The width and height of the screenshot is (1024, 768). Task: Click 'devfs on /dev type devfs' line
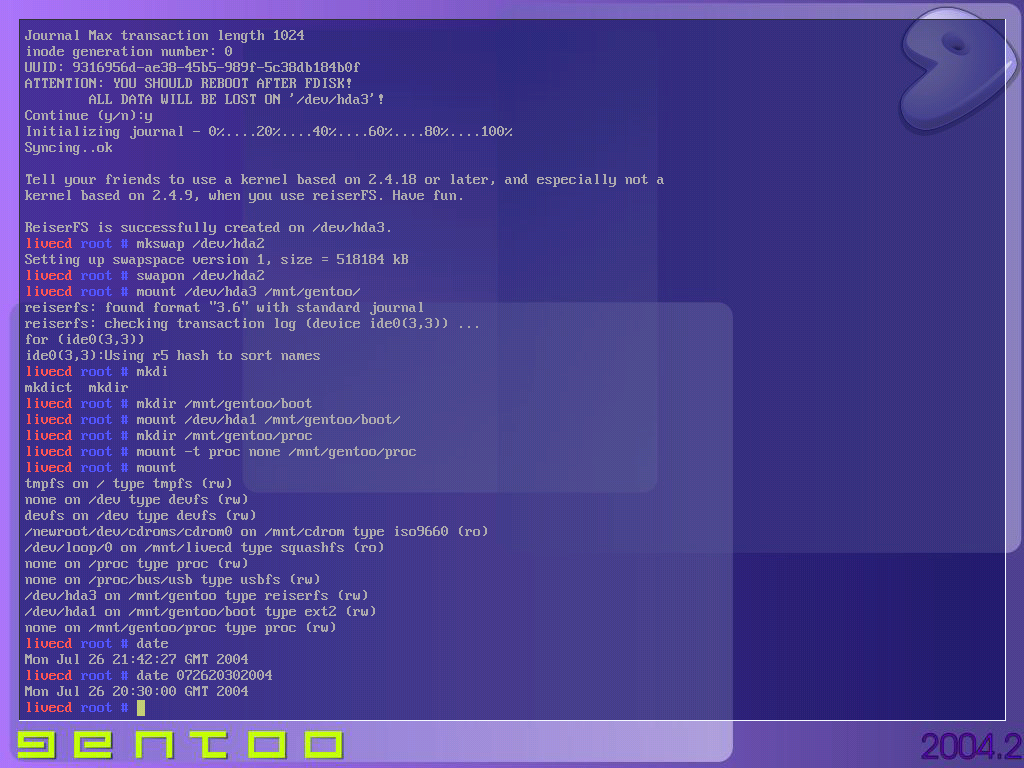click(x=140, y=516)
